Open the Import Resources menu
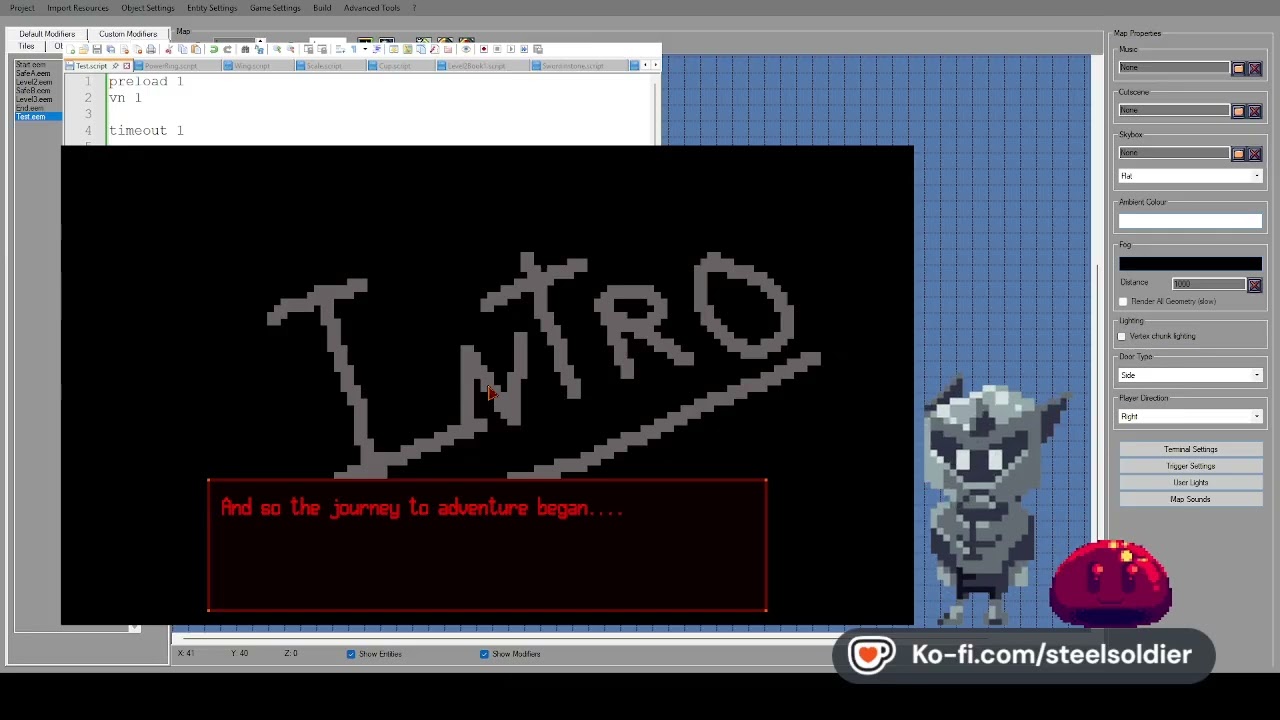The image size is (1280, 720). coord(77,8)
